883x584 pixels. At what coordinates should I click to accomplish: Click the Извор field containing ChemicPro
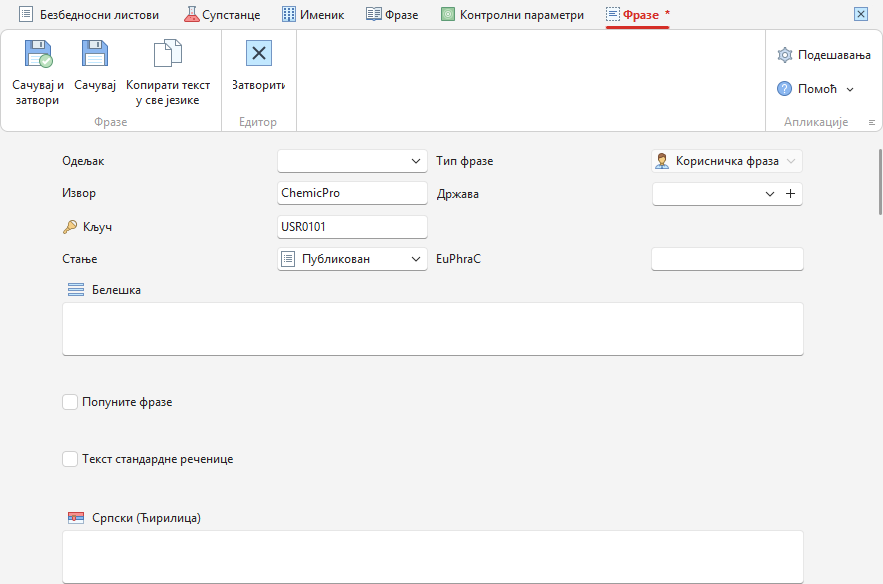tap(353, 193)
